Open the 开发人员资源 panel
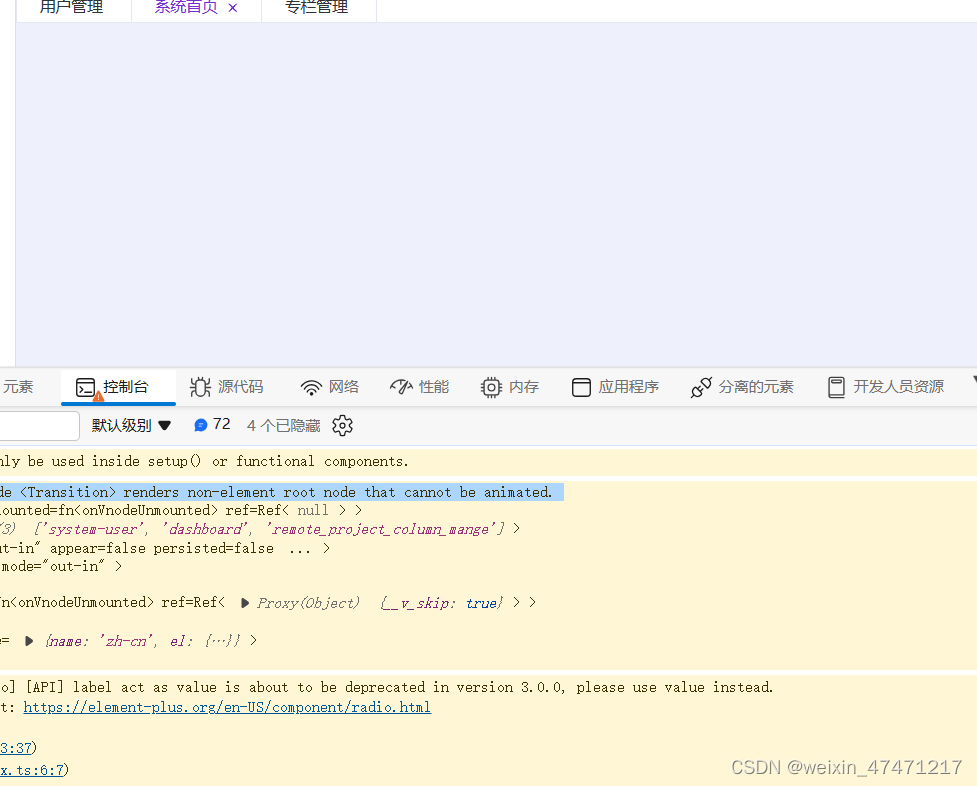This screenshot has height=786, width=977. pyautogui.click(x=886, y=387)
